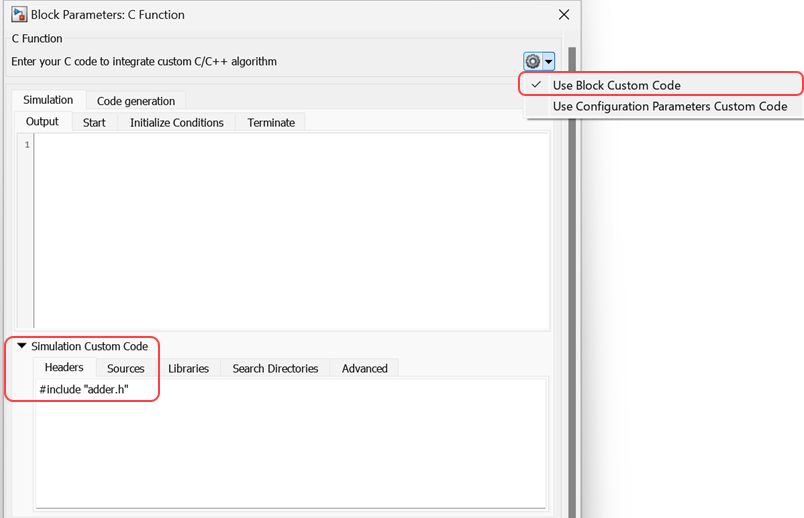
Task: Click the Advanced tab
Action: click(x=364, y=369)
